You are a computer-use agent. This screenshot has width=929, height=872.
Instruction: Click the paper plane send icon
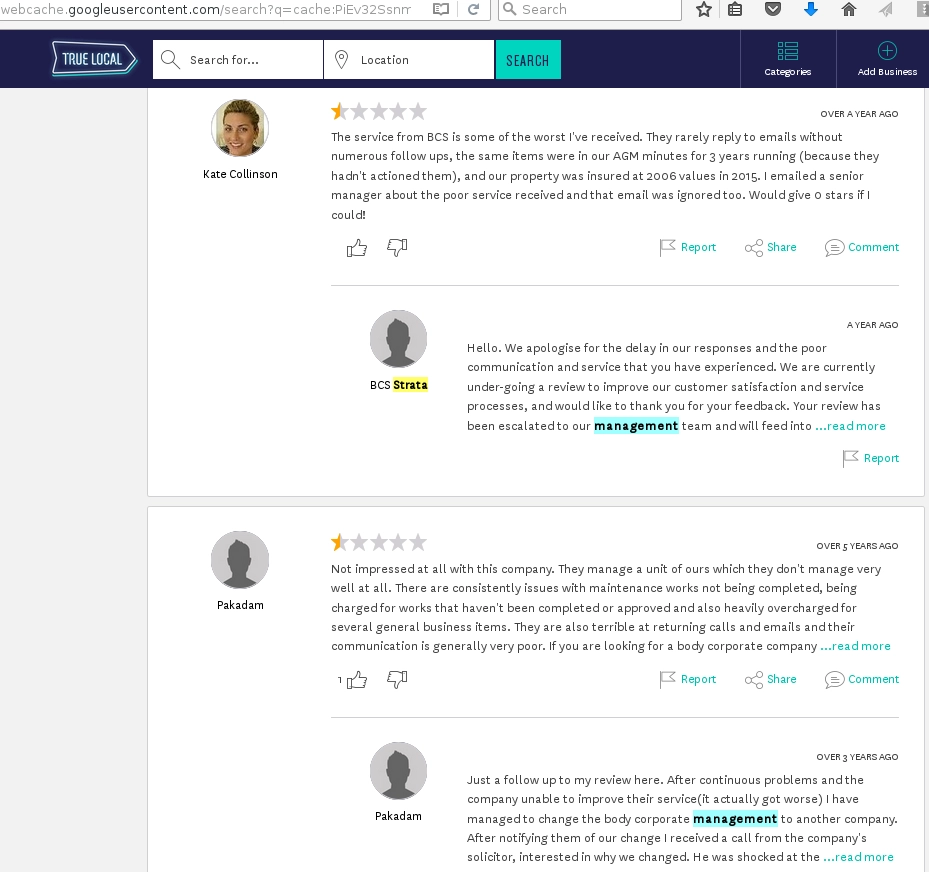[x=886, y=9]
